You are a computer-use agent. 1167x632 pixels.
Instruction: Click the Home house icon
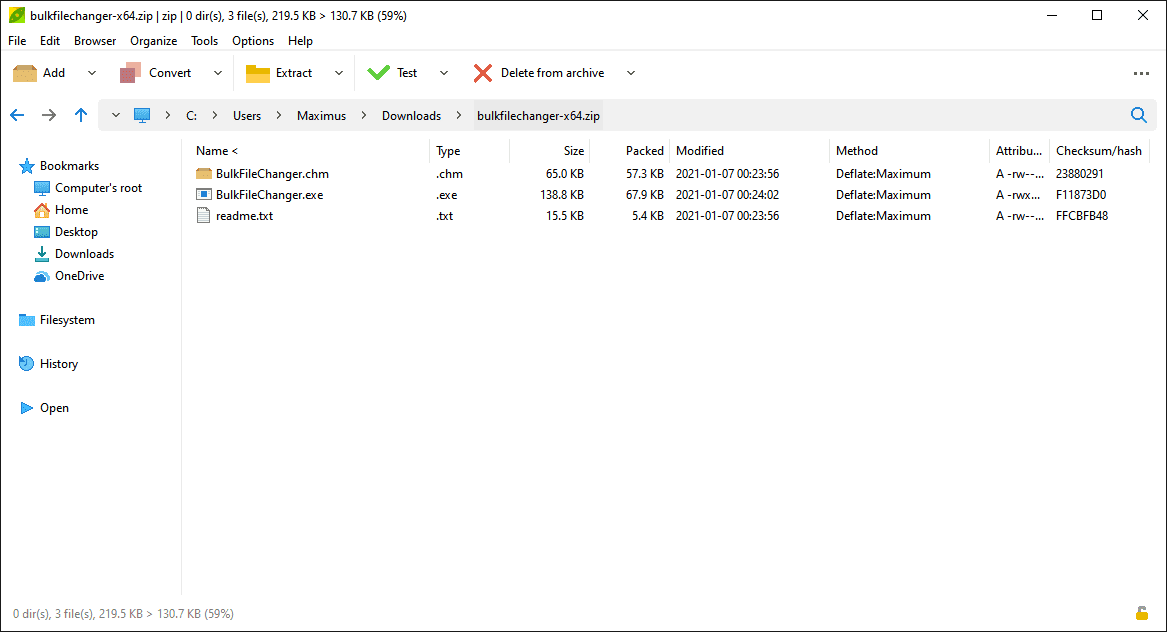pyautogui.click(x=42, y=210)
